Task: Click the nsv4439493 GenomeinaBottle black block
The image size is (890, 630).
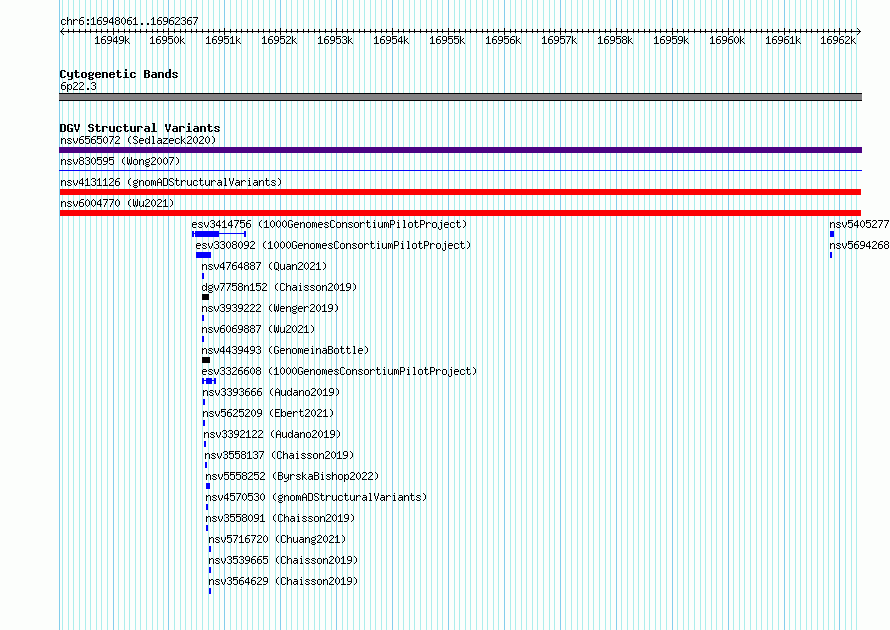Action: 206,360
